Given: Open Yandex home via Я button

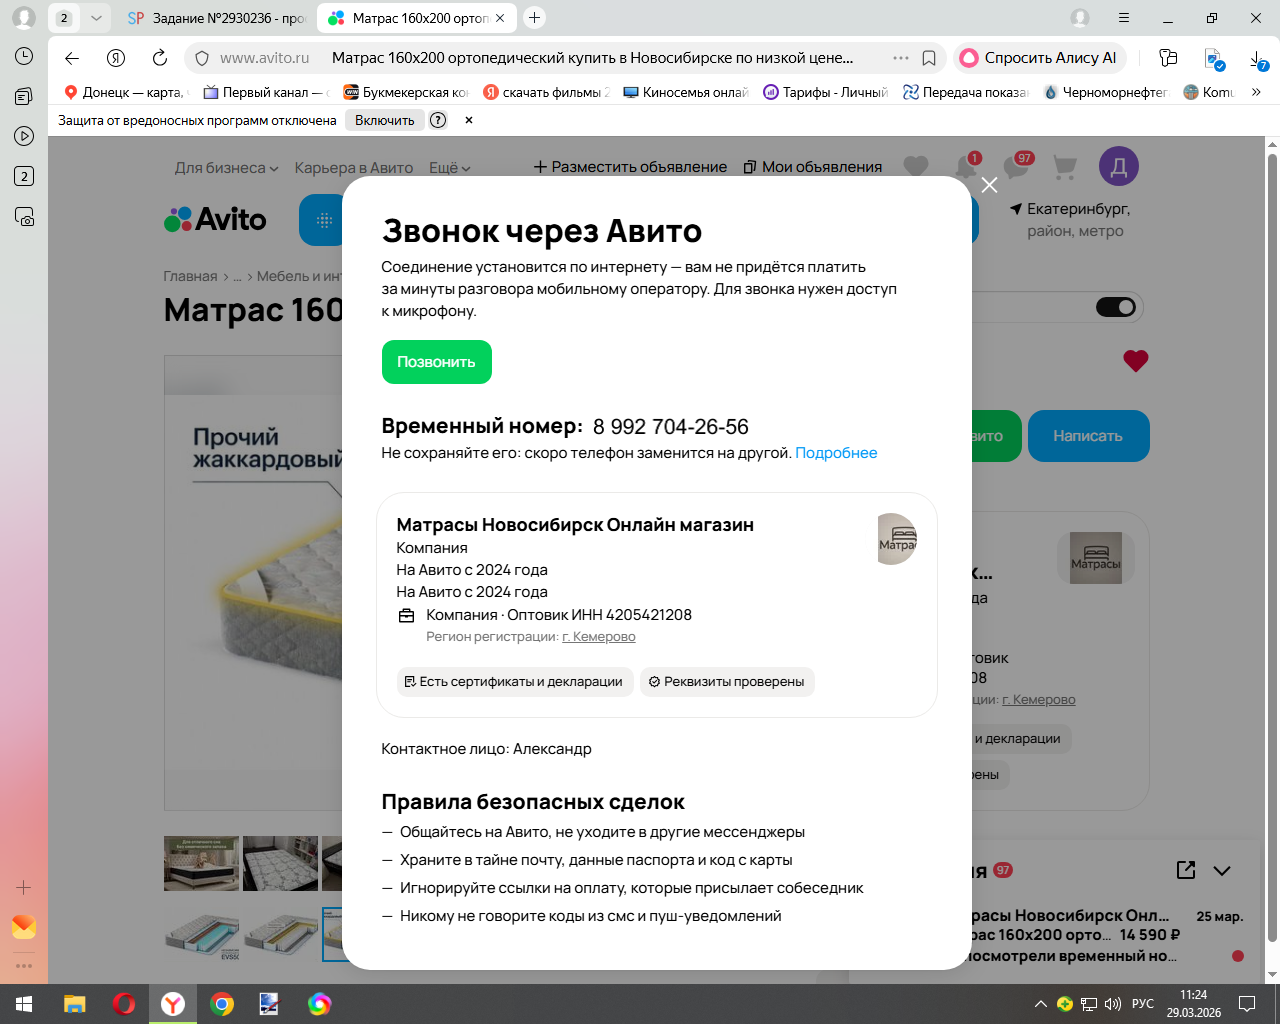Looking at the screenshot, I should 116,58.
